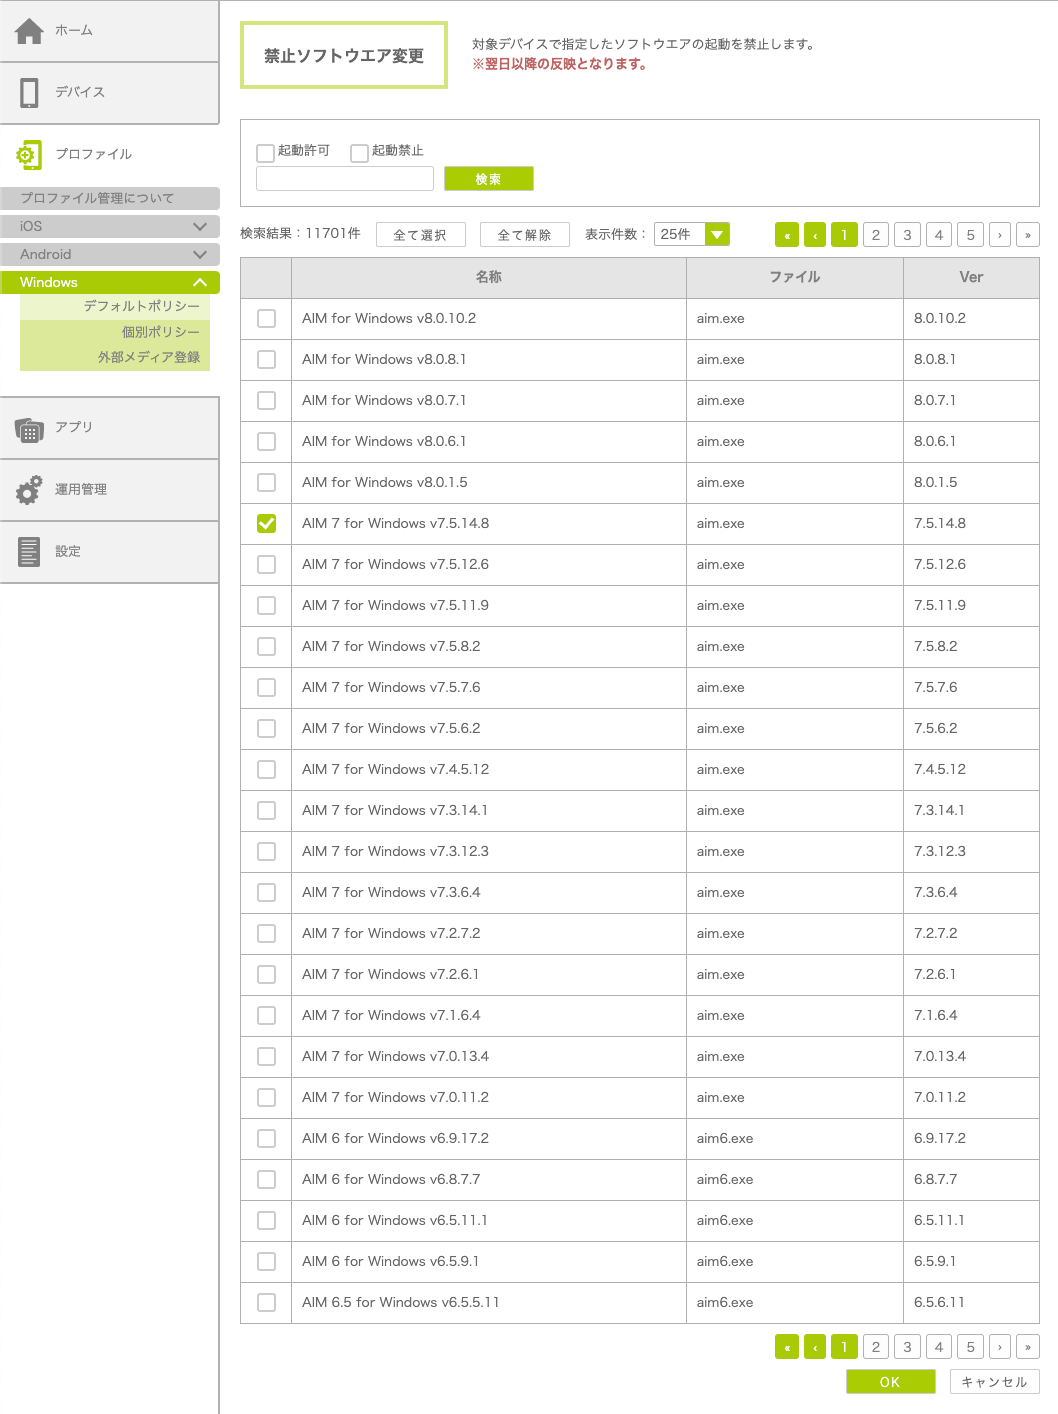Check the AIM 7 for Windows v7.4.5.12 row
This screenshot has height=1414, width=1058.
tap(266, 769)
